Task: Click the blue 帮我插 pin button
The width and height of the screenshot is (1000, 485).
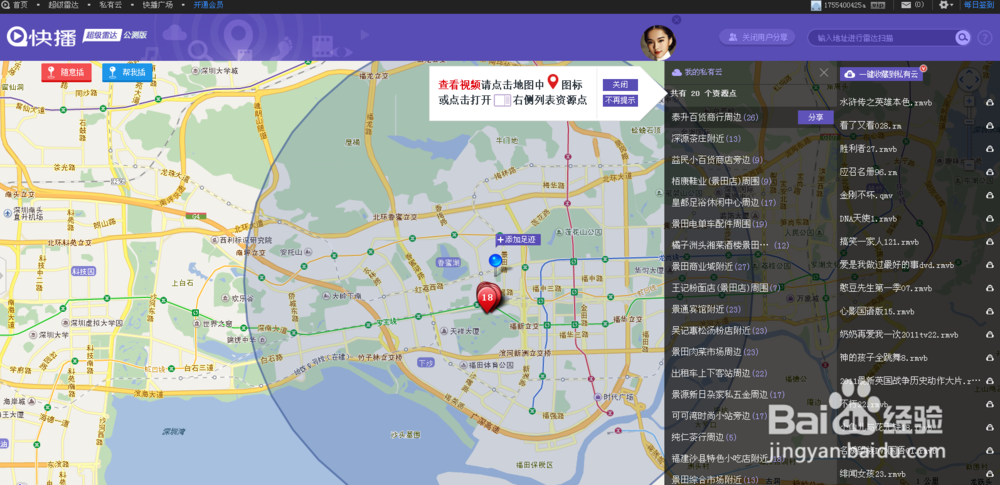Action: coord(127,72)
